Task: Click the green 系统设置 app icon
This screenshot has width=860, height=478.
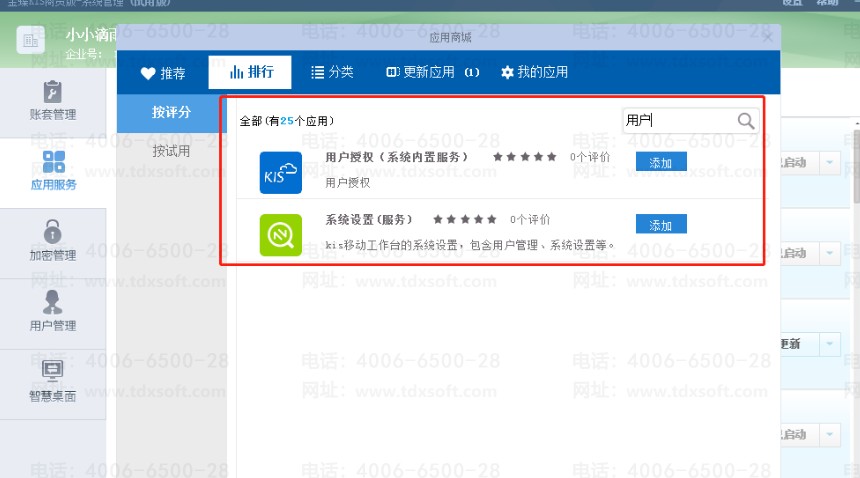Action: [x=280, y=235]
